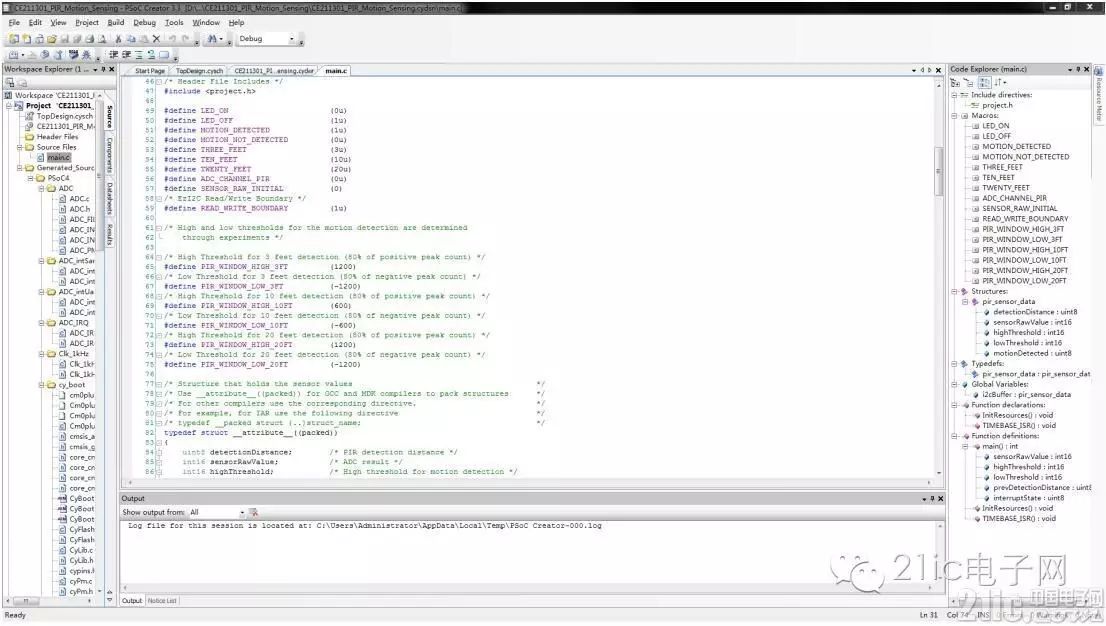Select ADC.c in the ADC folder

79,199
